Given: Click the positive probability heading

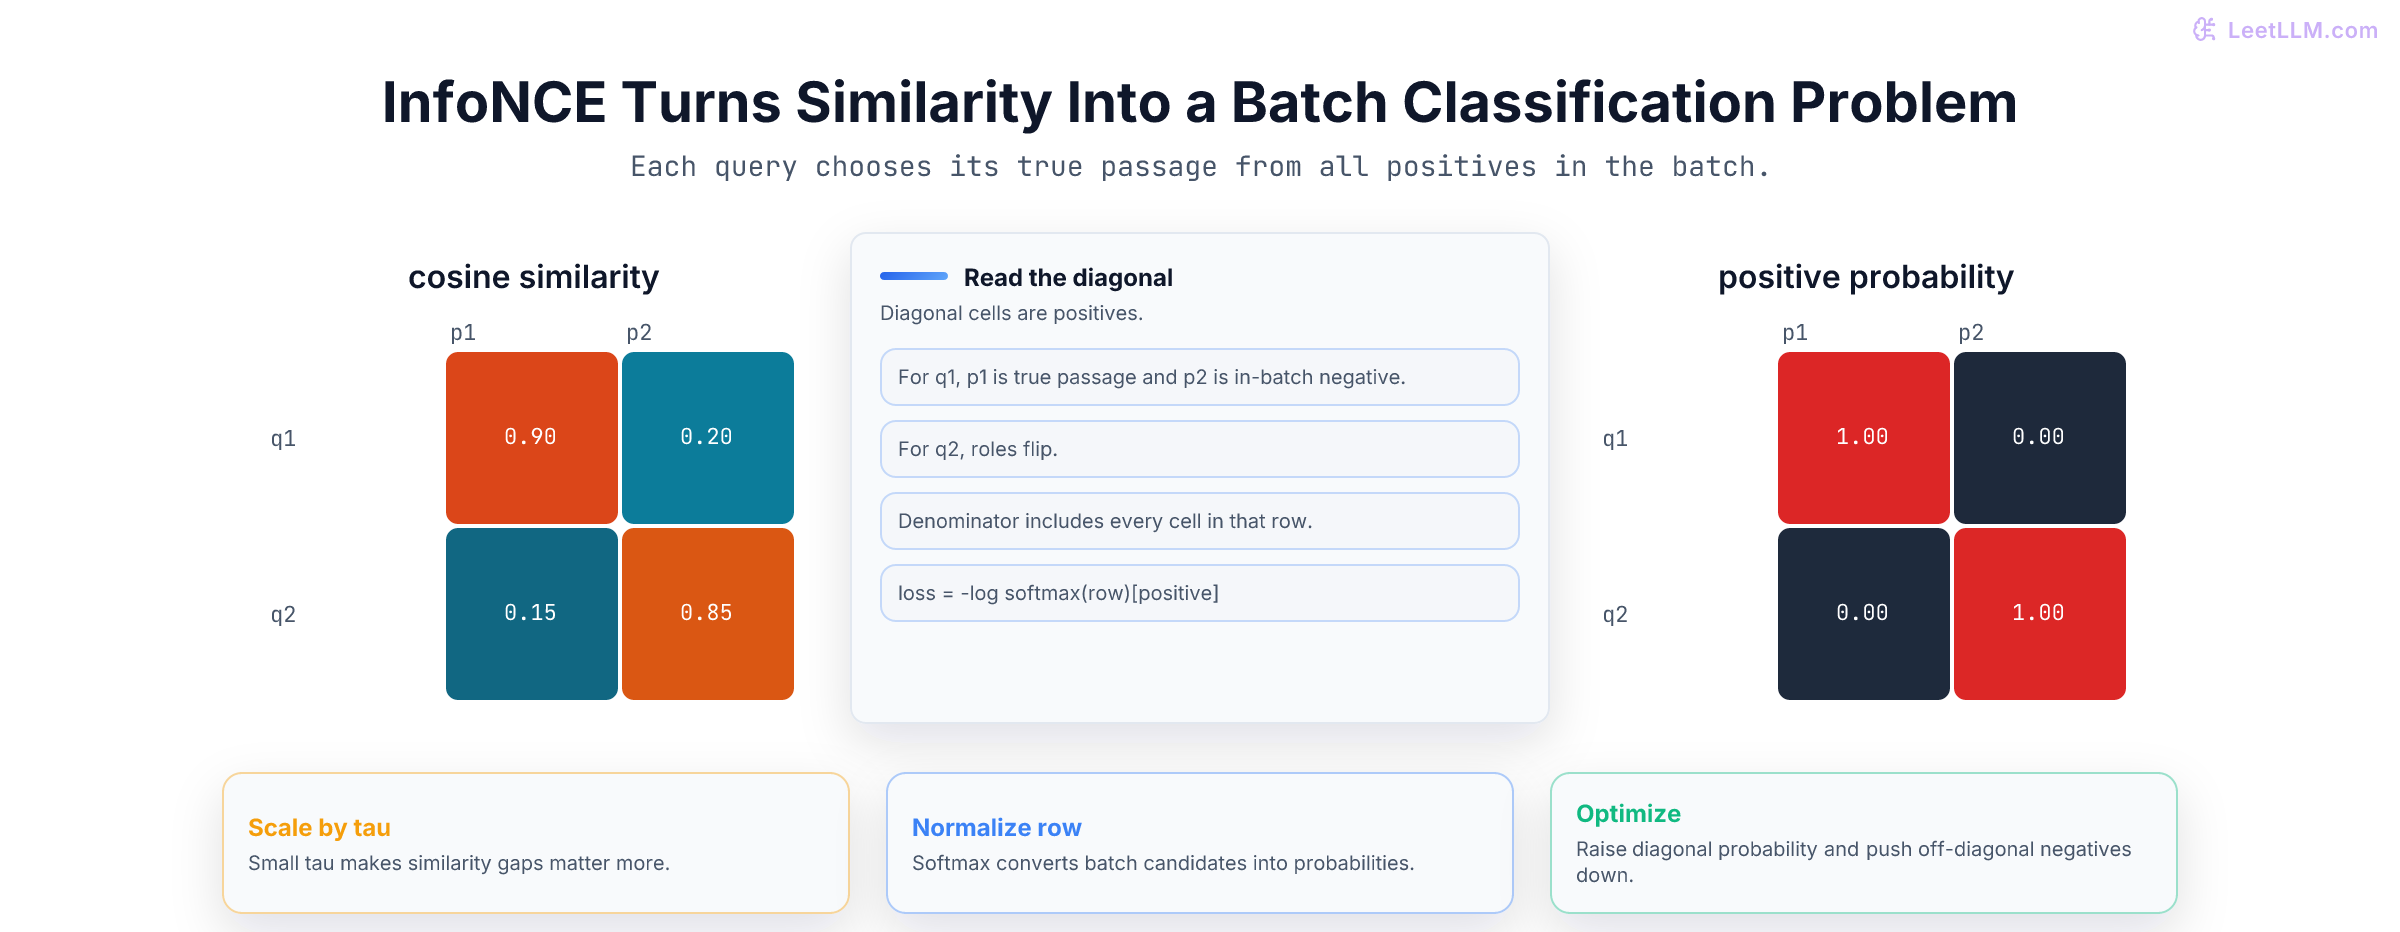Looking at the screenshot, I should click(1866, 277).
